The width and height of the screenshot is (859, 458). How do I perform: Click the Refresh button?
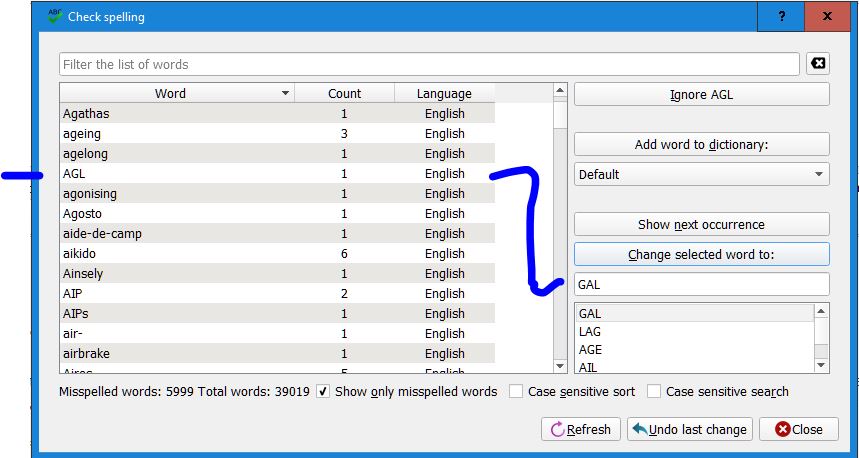581,430
